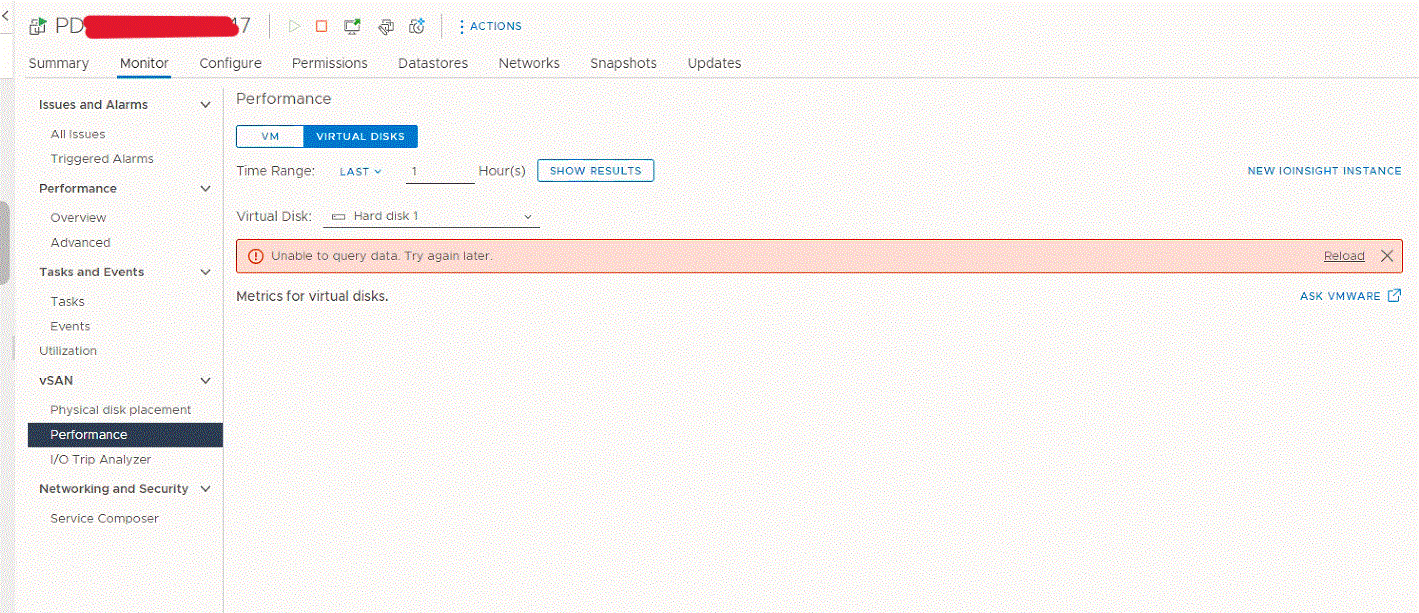Click New IOInsight Instance link
The image size is (1419, 613).
point(1324,171)
